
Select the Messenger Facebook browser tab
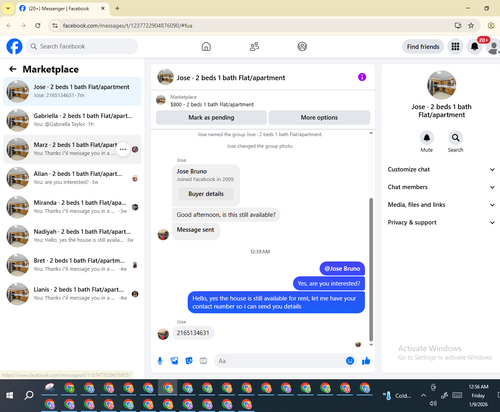click(62, 8)
